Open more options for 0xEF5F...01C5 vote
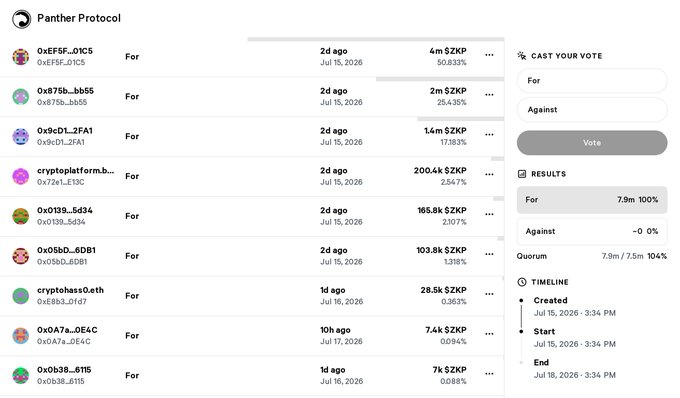Screen dimensions: 680x398 pos(489,55)
